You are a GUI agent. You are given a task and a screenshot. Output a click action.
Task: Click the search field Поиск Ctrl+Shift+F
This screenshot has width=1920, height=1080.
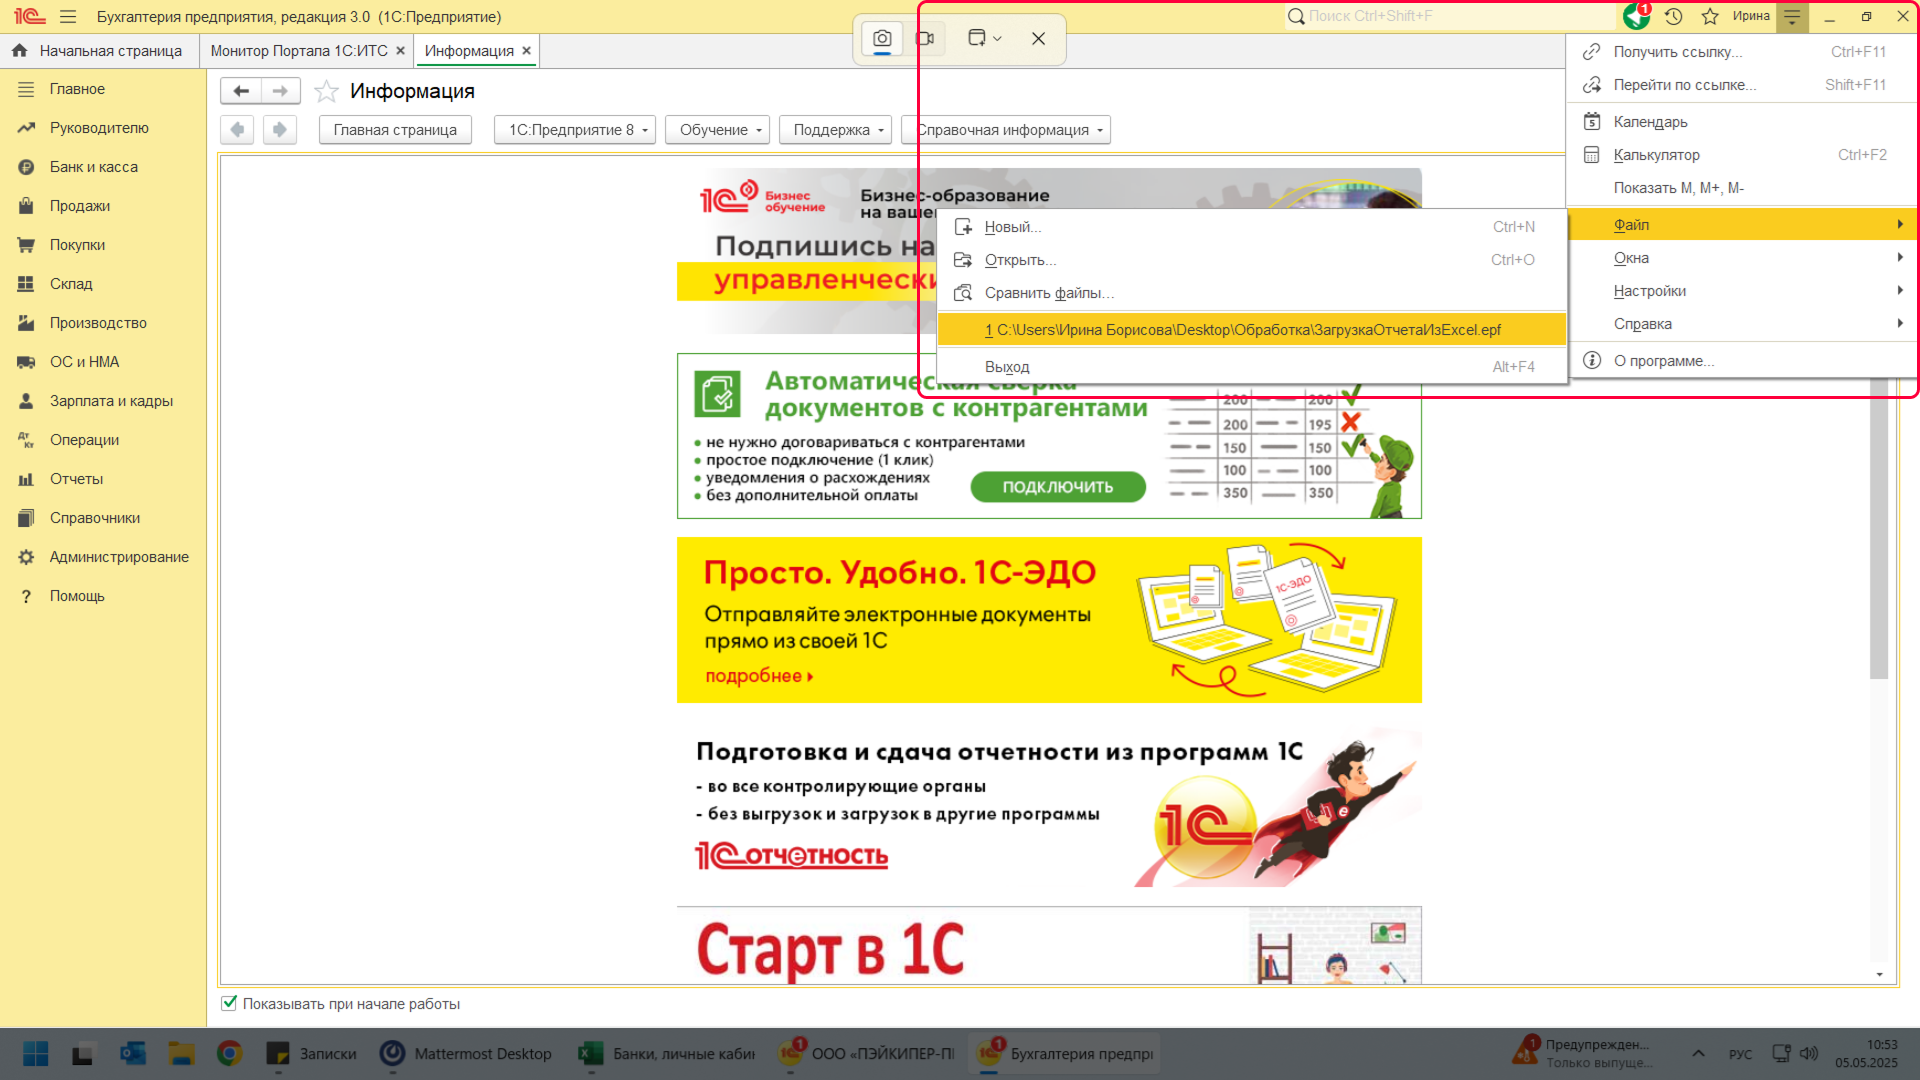pos(1450,16)
